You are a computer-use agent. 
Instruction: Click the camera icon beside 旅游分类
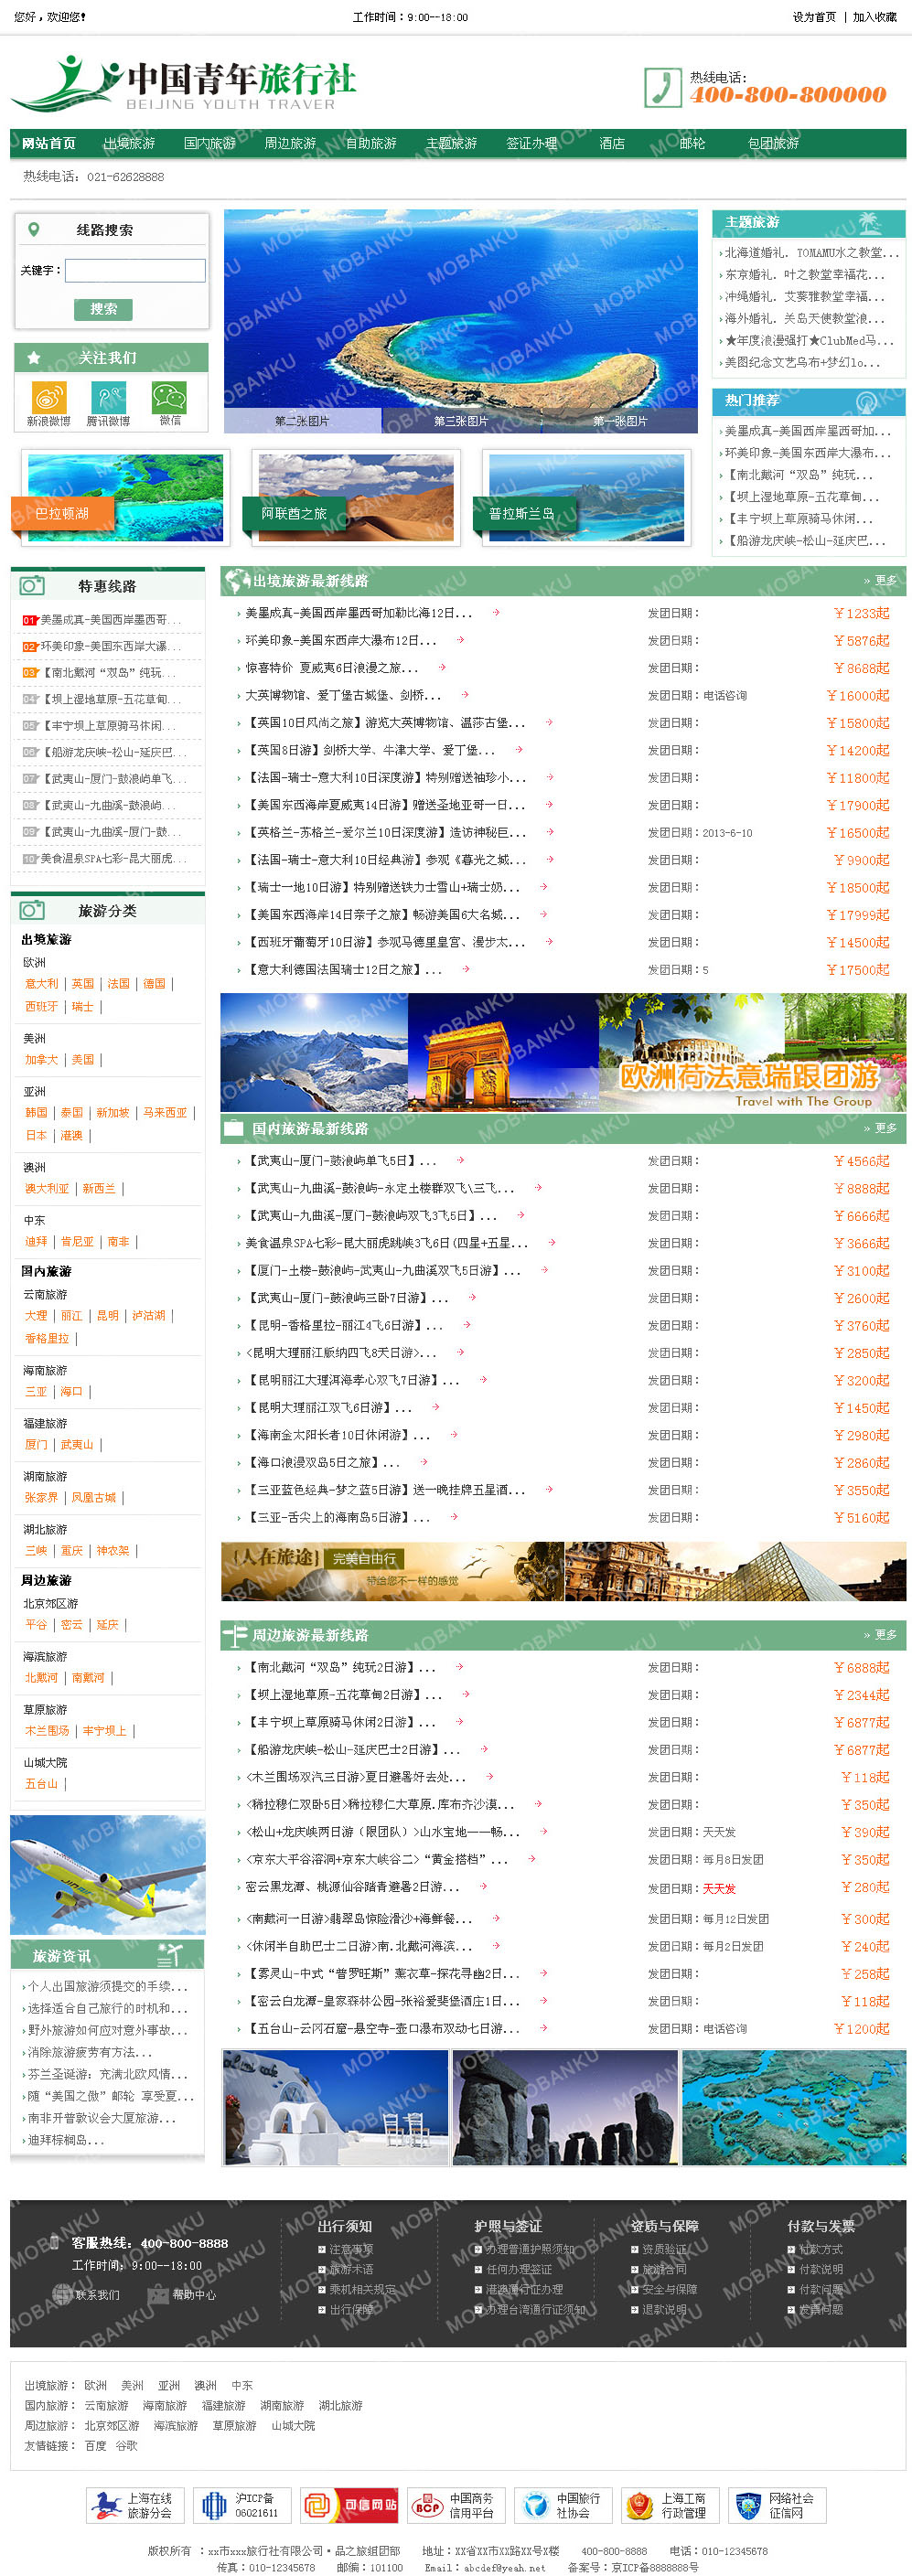32,910
